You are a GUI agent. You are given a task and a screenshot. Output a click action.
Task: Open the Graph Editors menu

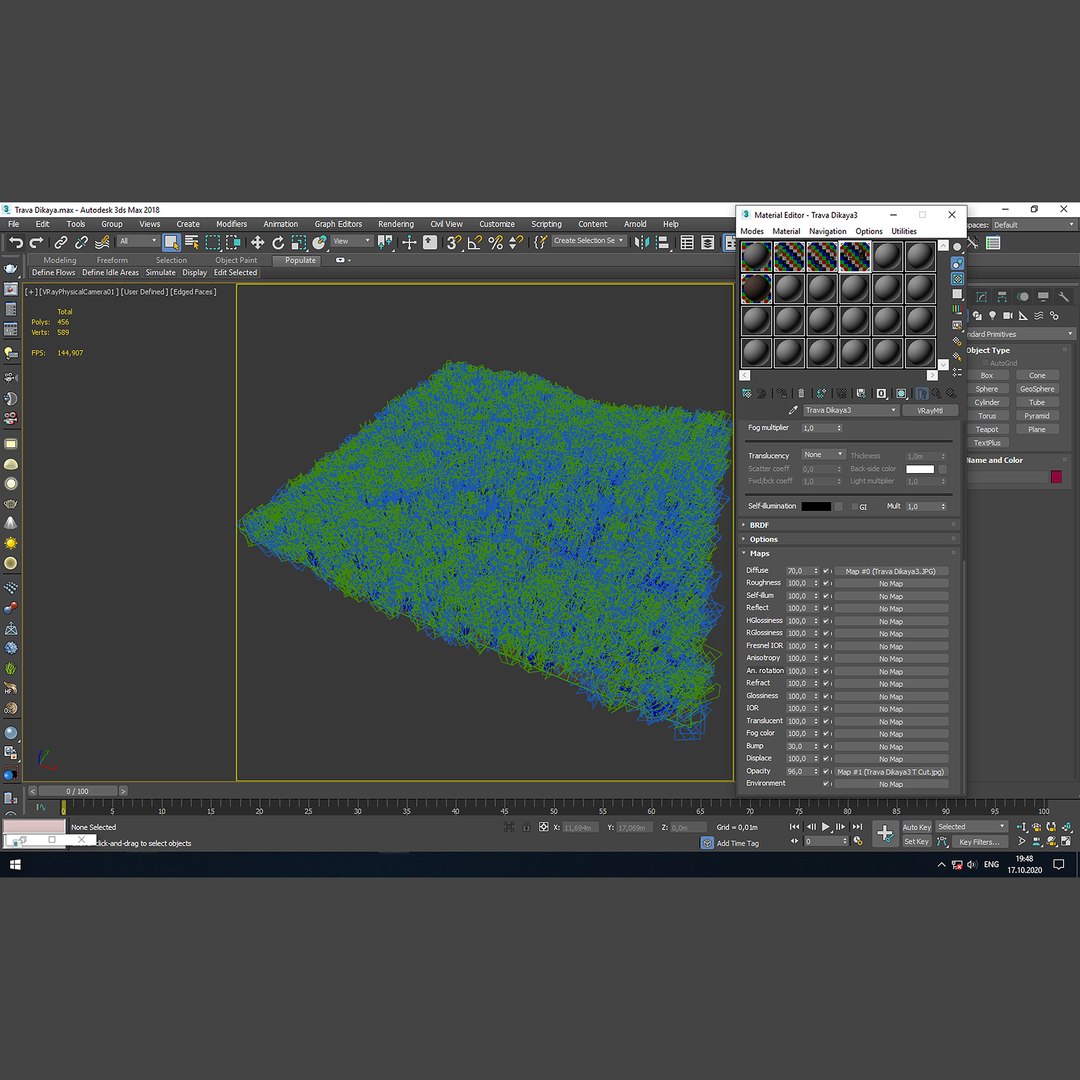[x=338, y=224]
